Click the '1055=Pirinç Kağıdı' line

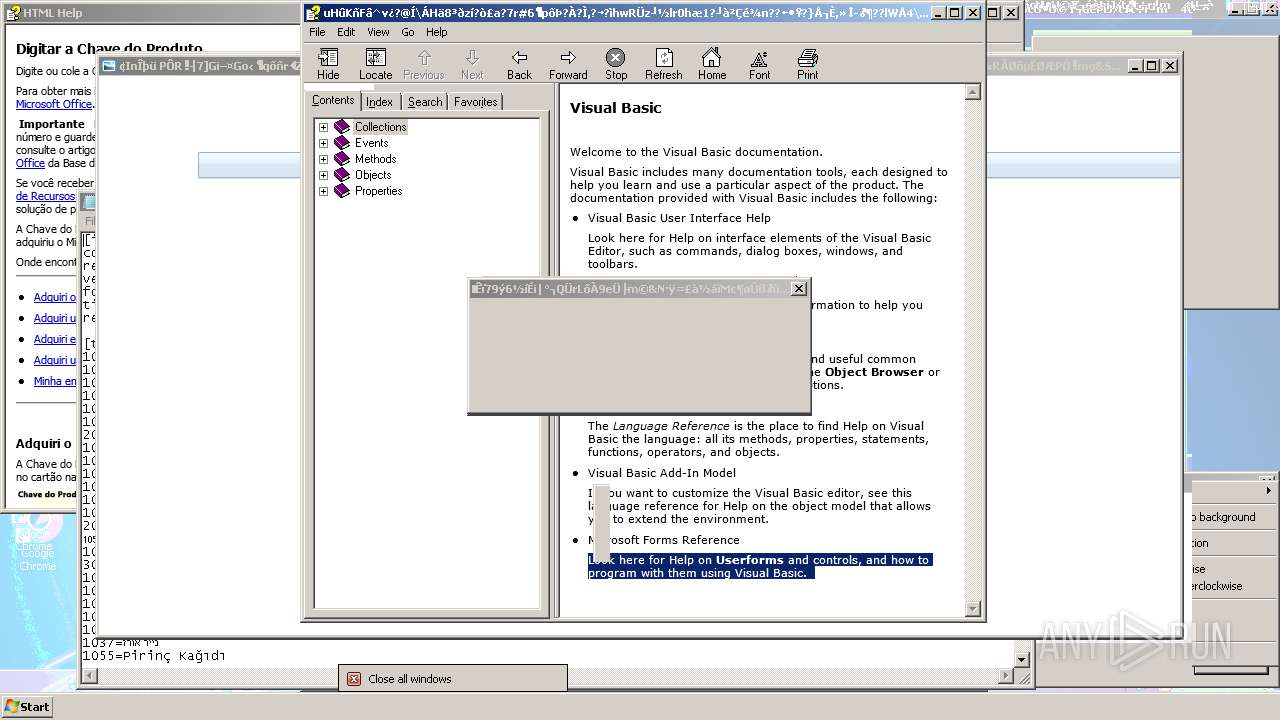[x=154, y=656]
